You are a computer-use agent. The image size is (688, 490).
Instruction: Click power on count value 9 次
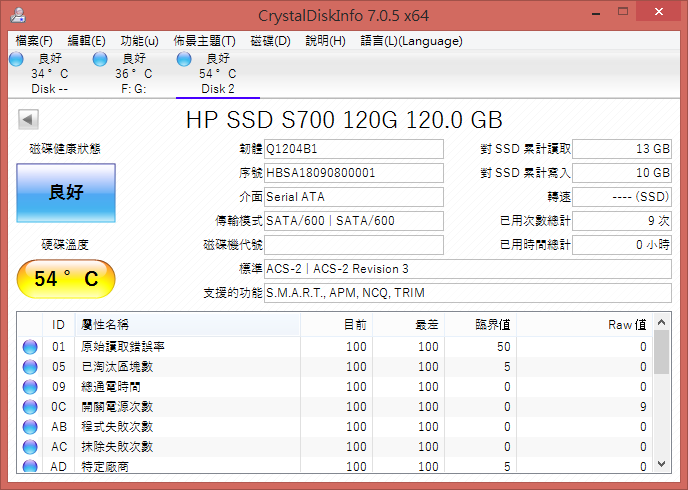coord(622,221)
